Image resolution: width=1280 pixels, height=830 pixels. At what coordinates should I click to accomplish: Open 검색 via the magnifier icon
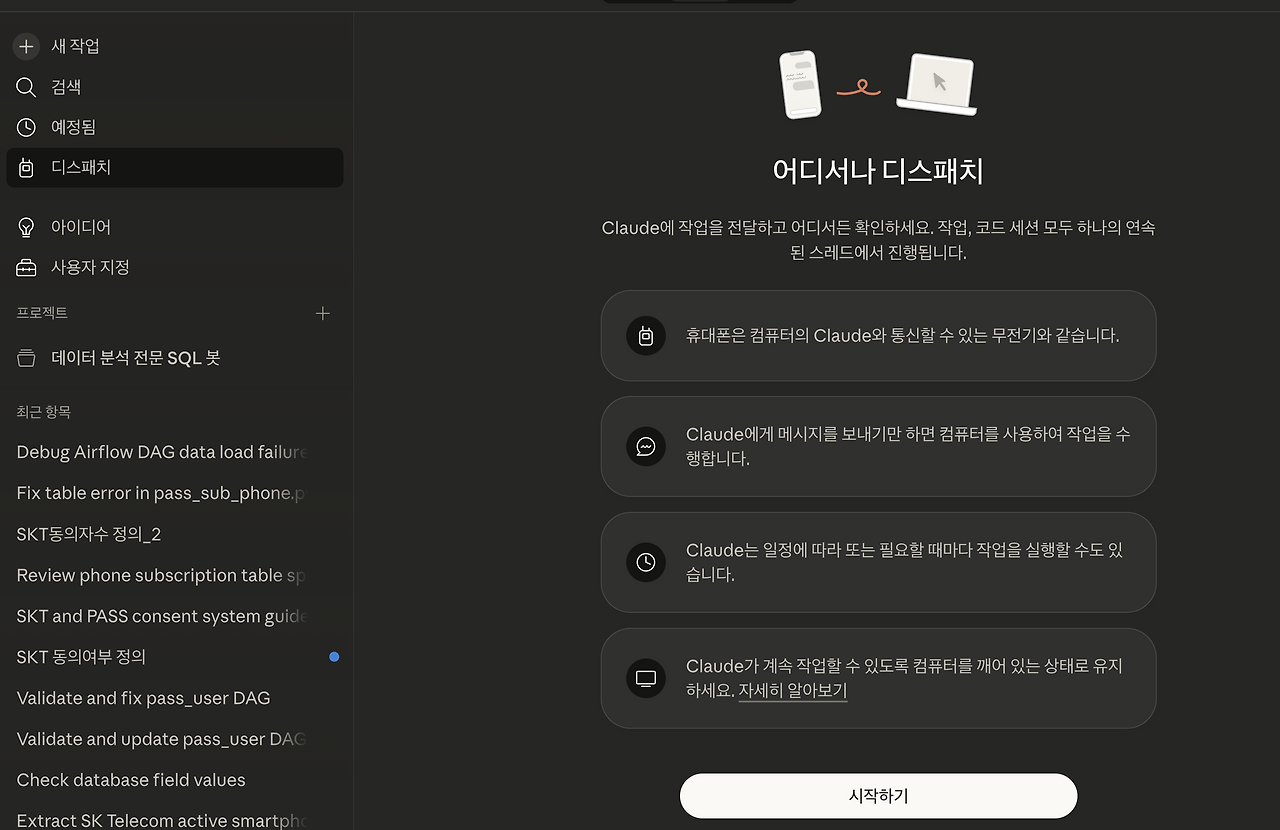click(x=25, y=87)
